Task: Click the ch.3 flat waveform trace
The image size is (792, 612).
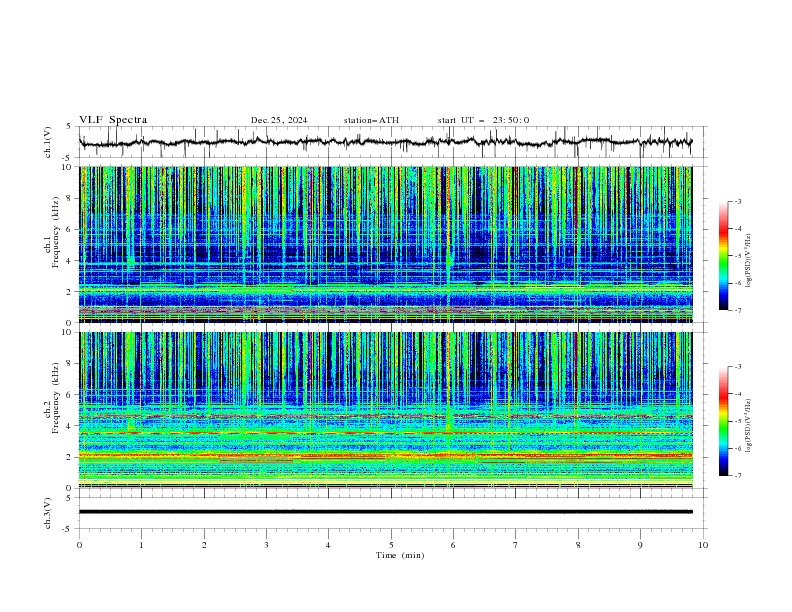Action: click(x=385, y=512)
